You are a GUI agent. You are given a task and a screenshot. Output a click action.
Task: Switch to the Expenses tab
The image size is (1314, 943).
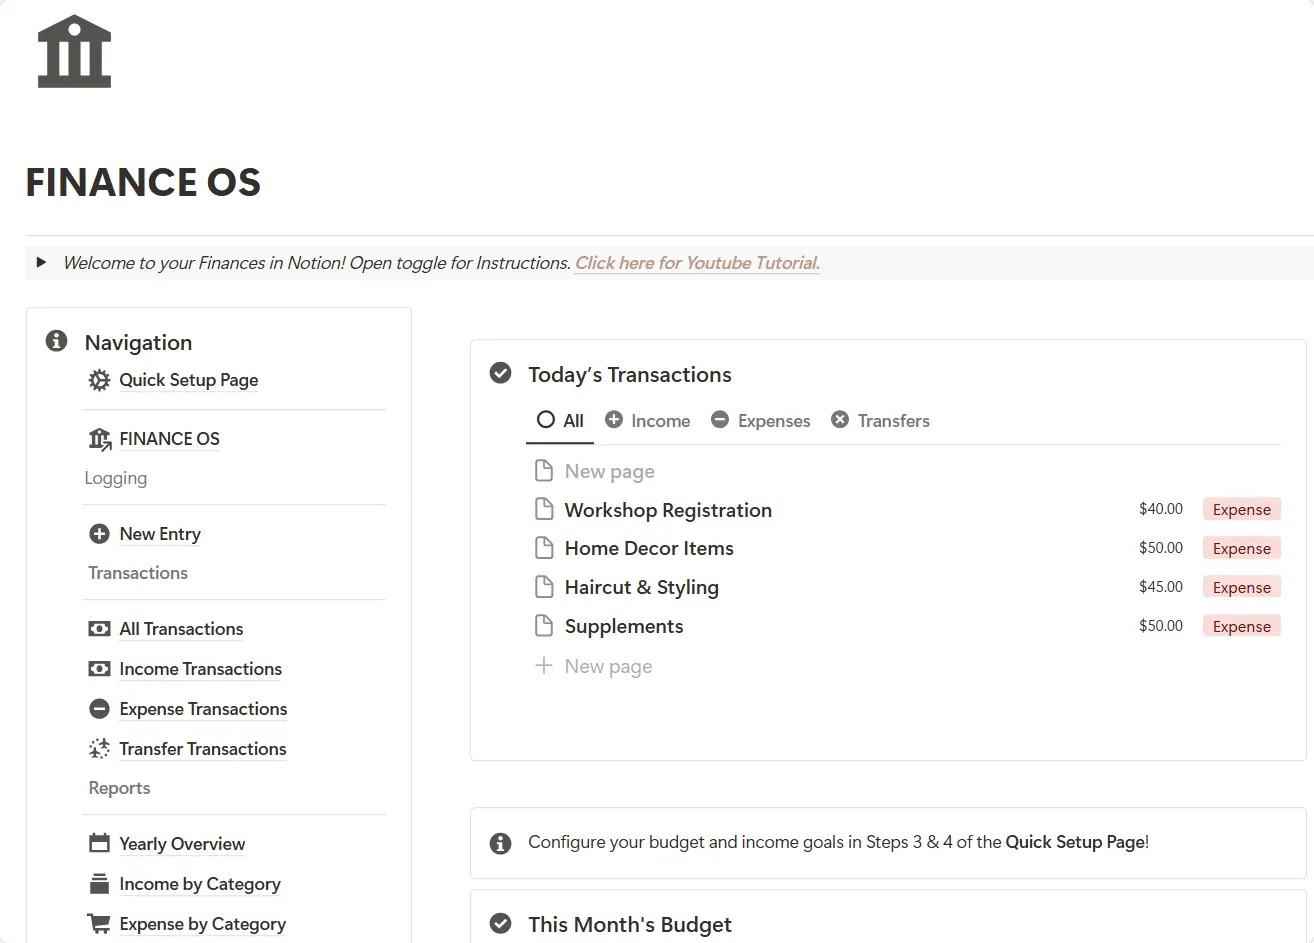point(761,421)
